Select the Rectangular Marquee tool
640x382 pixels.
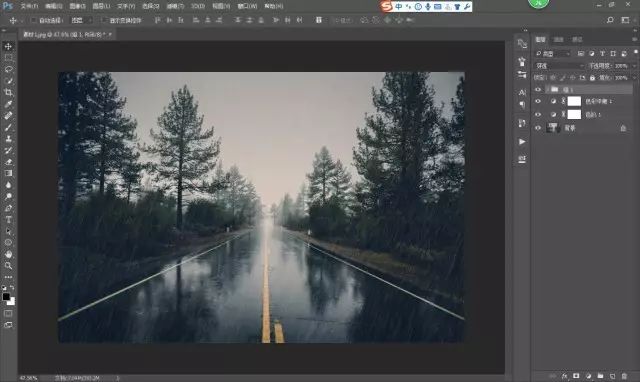(8, 58)
